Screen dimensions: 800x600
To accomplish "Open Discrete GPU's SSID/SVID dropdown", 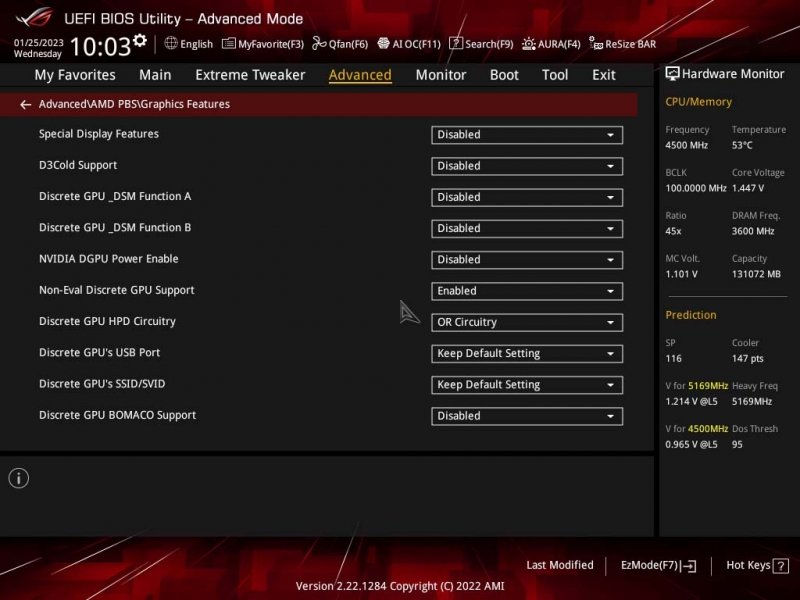I will [527, 385].
